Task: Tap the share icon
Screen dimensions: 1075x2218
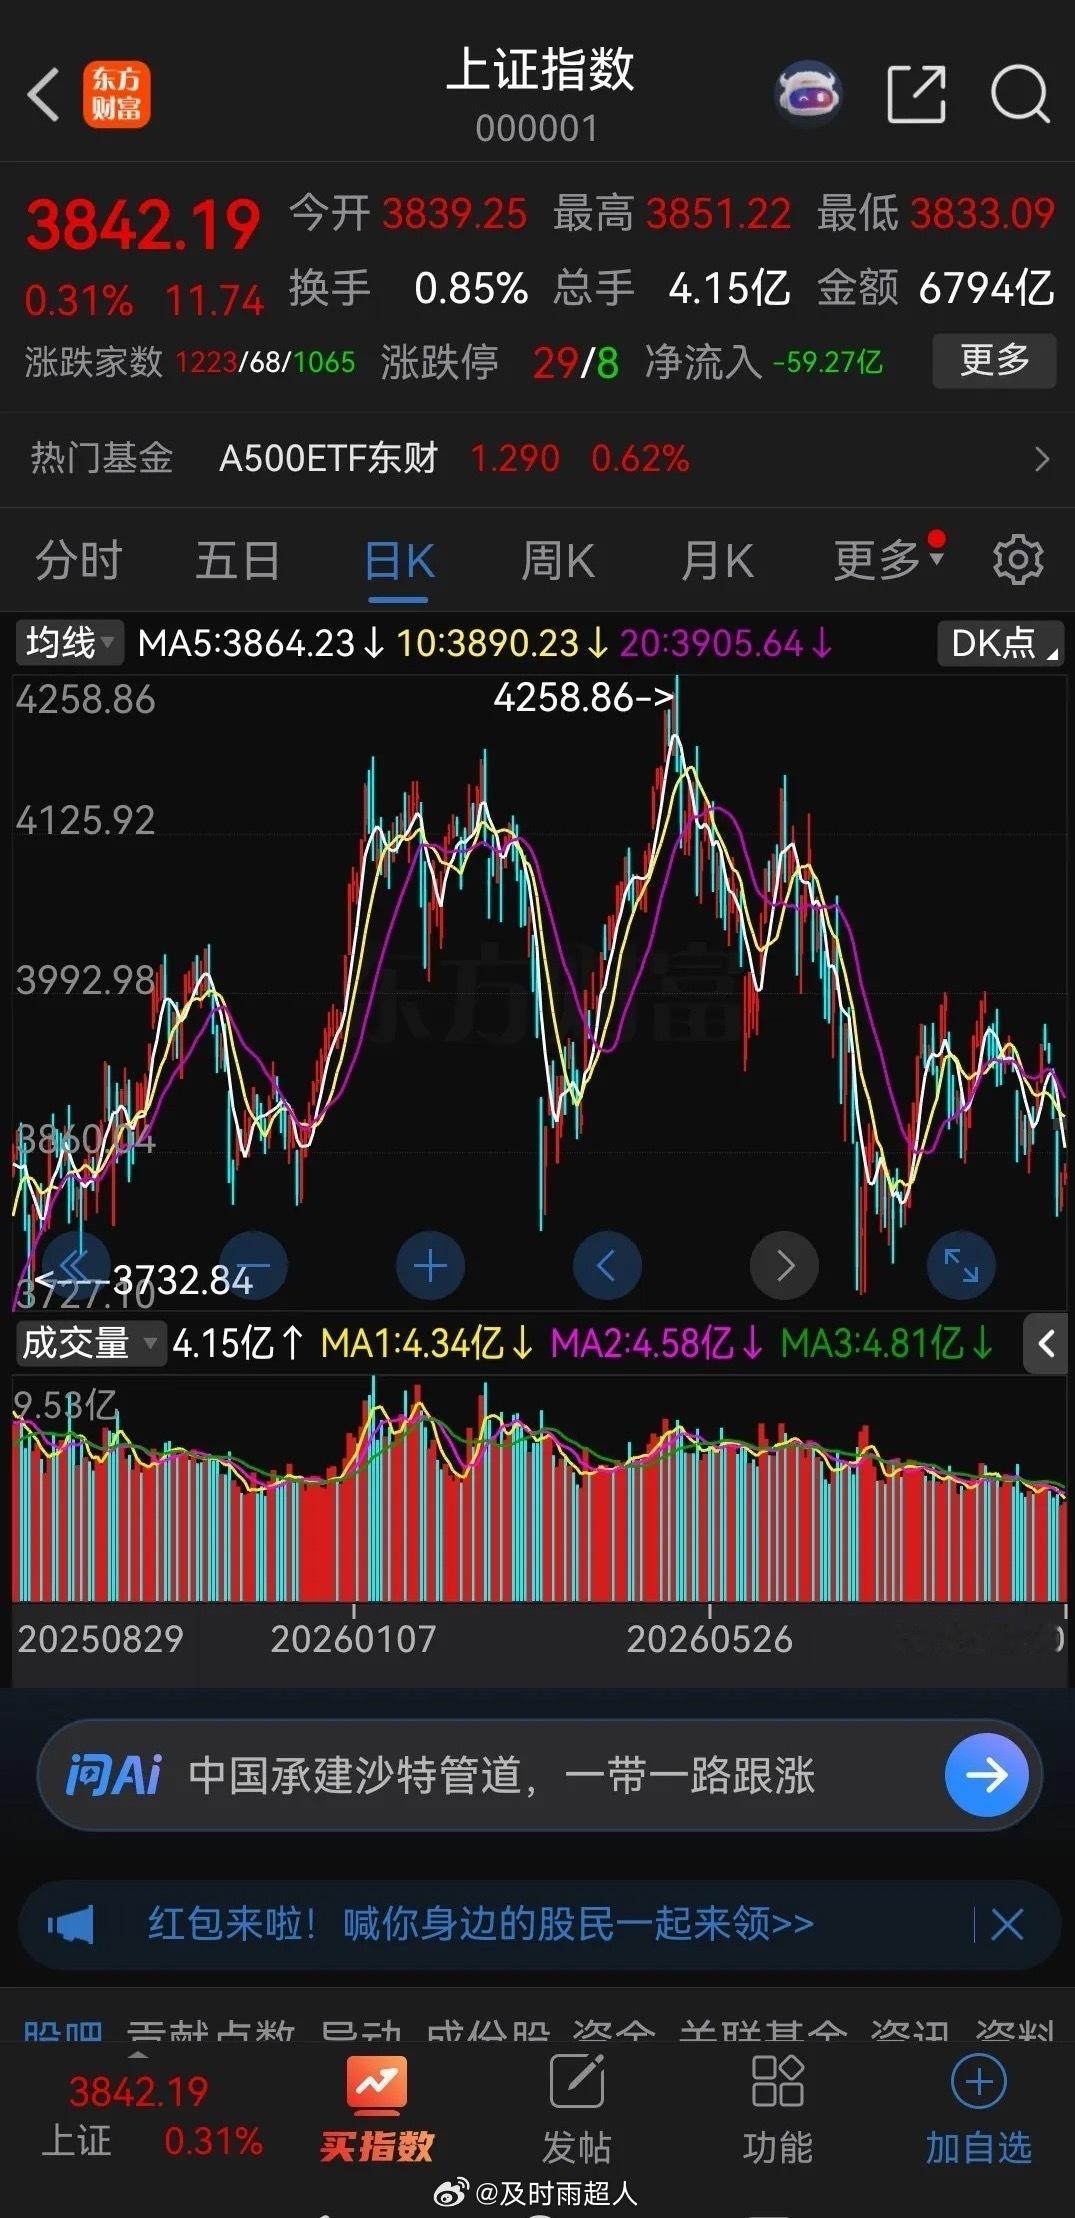Action: point(916,95)
